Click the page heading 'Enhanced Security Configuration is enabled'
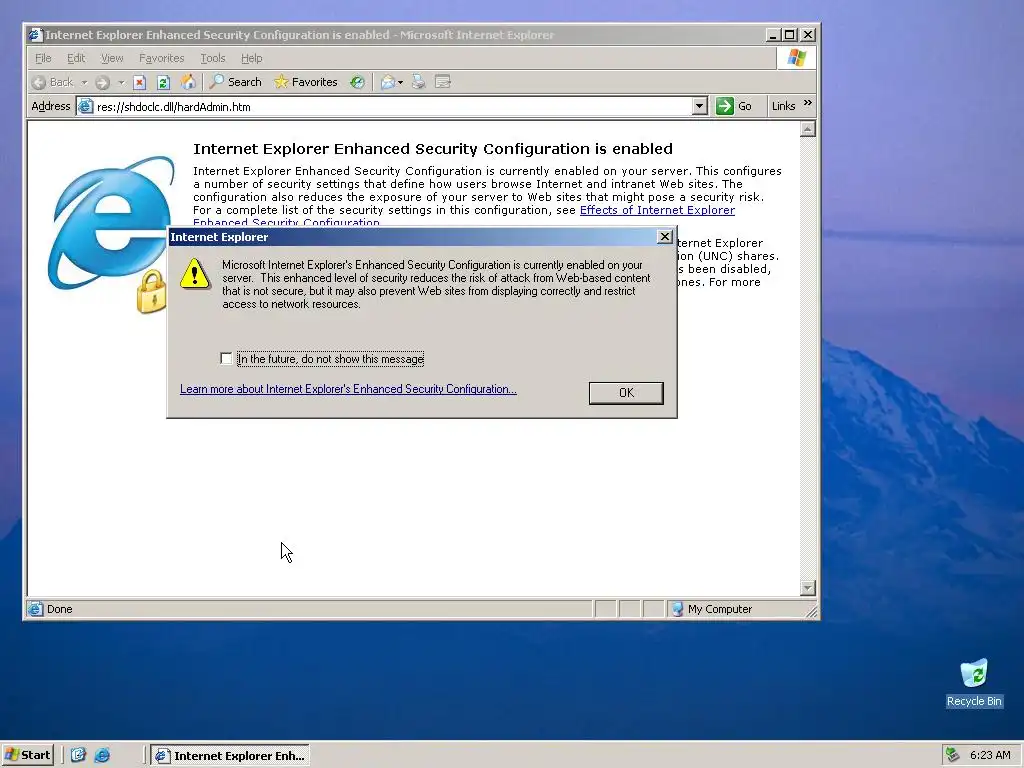 click(432, 149)
